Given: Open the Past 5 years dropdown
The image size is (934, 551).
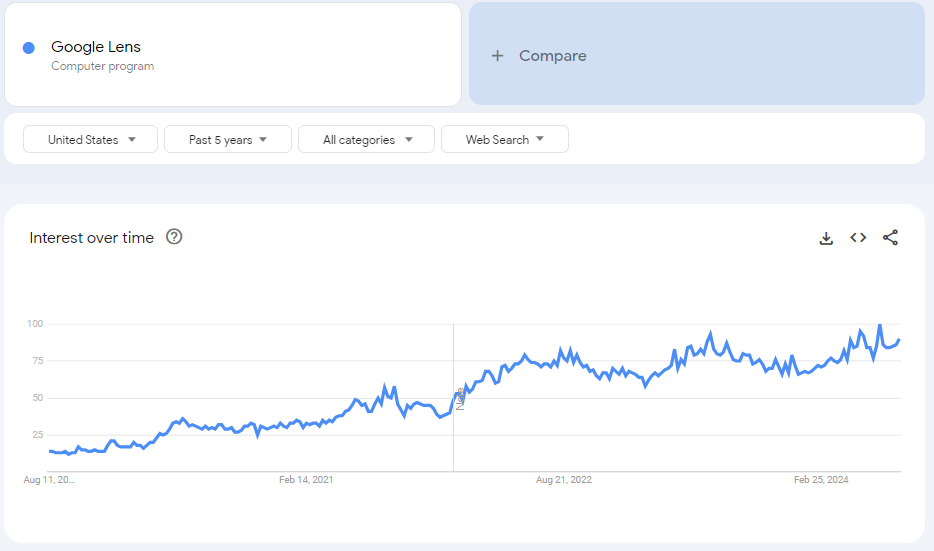Looking at the screenshot, I should (228, 139).
